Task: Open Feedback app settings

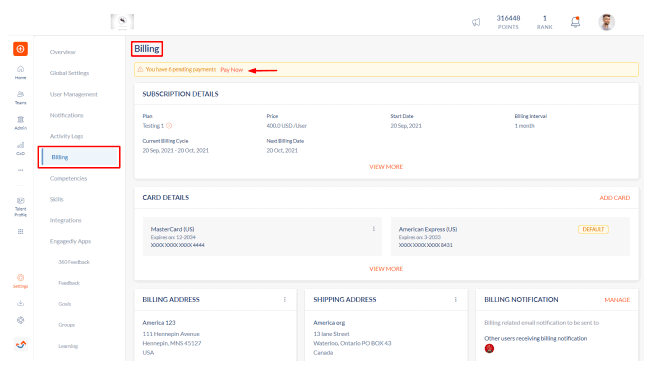Action: (69, 283)
